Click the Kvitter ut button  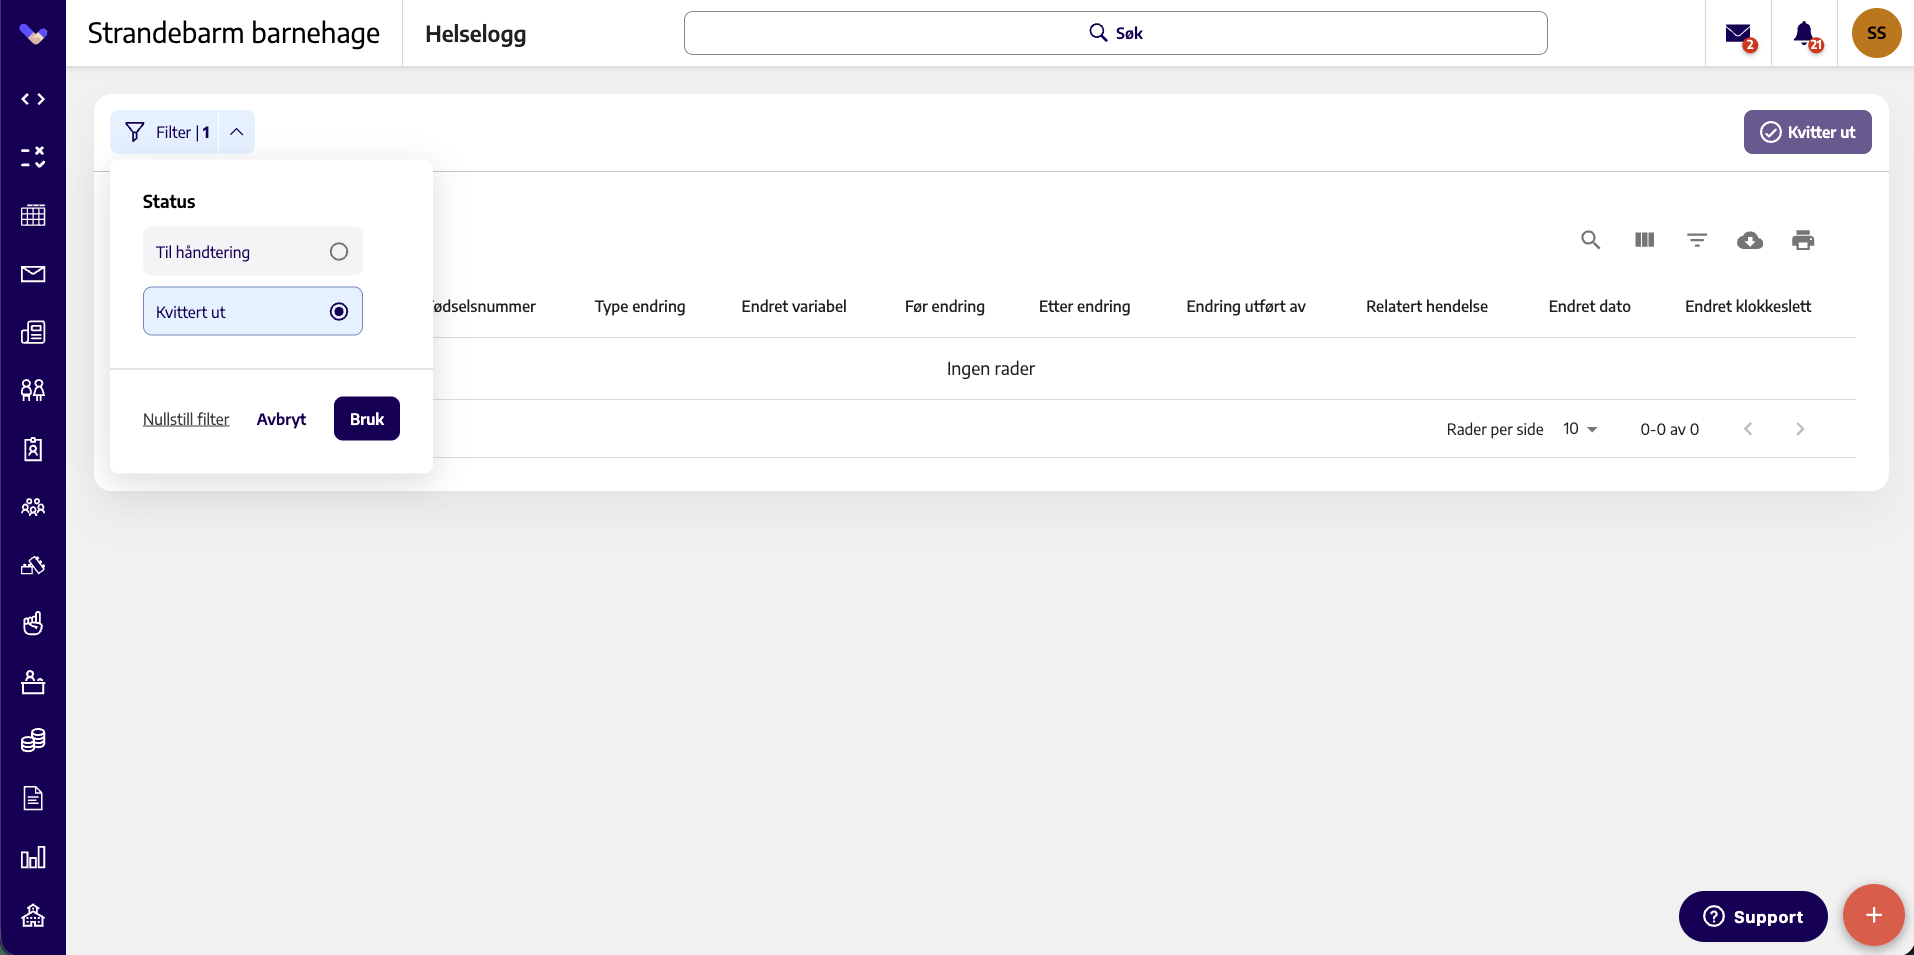pos(1807,132)
